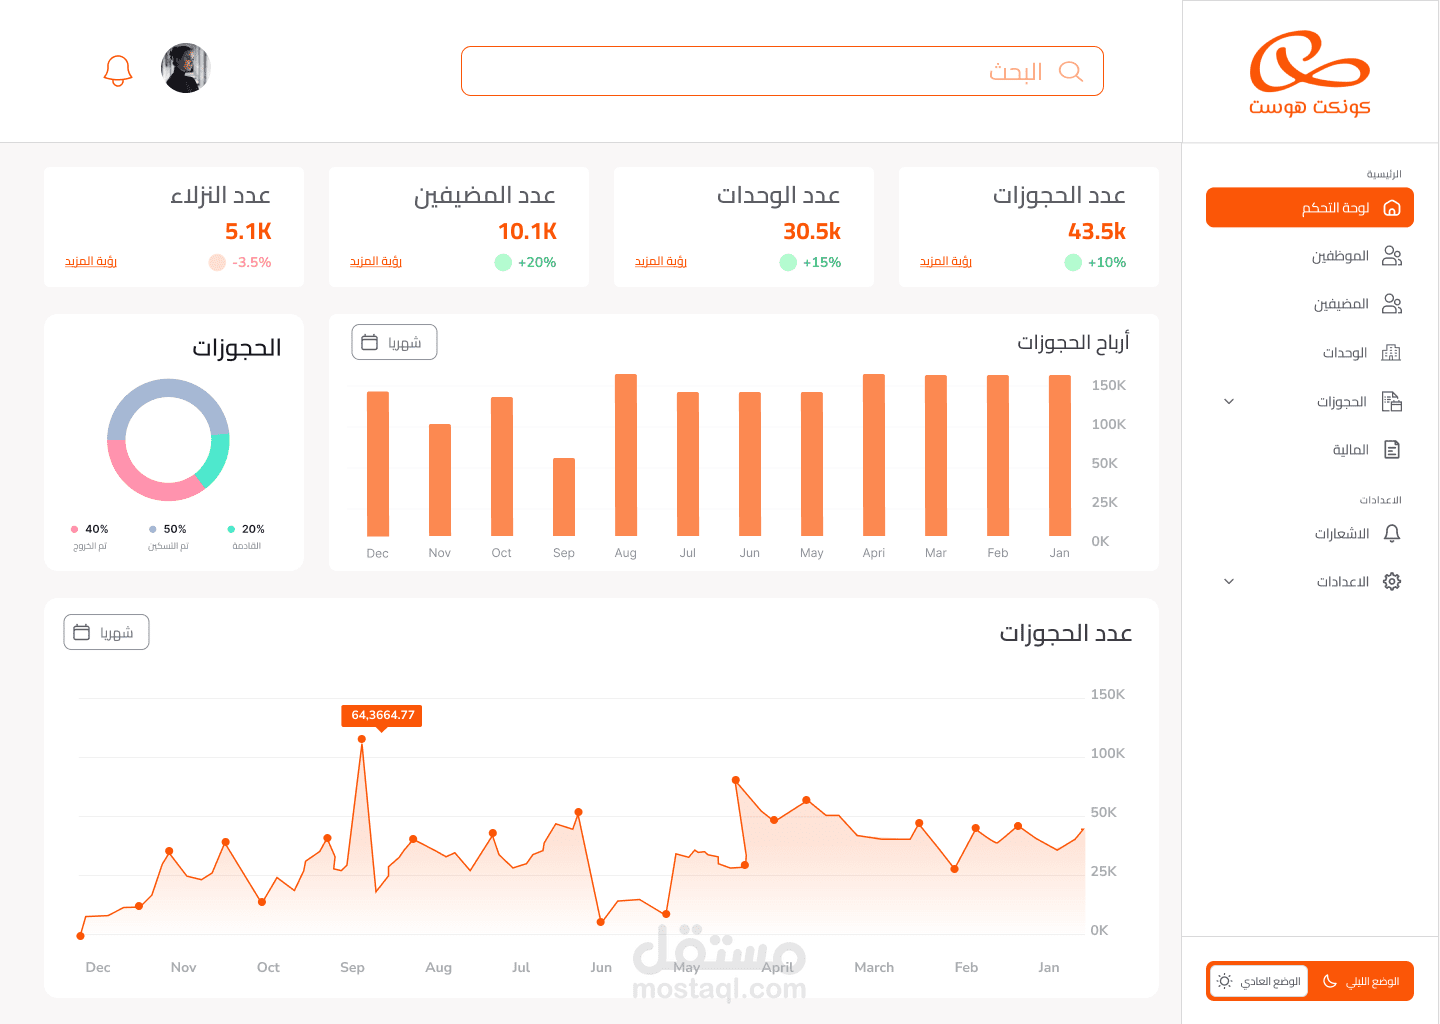Click the المضيفين people icon in sidebar

coord(1392,304)
